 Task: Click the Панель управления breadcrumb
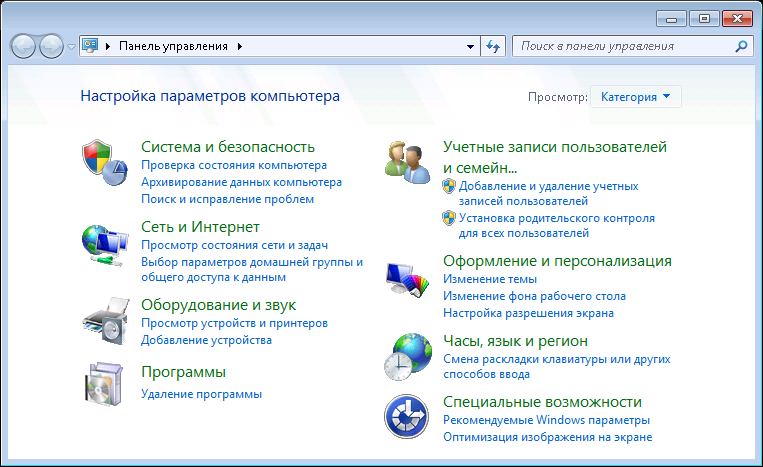[x=173, y=46]
